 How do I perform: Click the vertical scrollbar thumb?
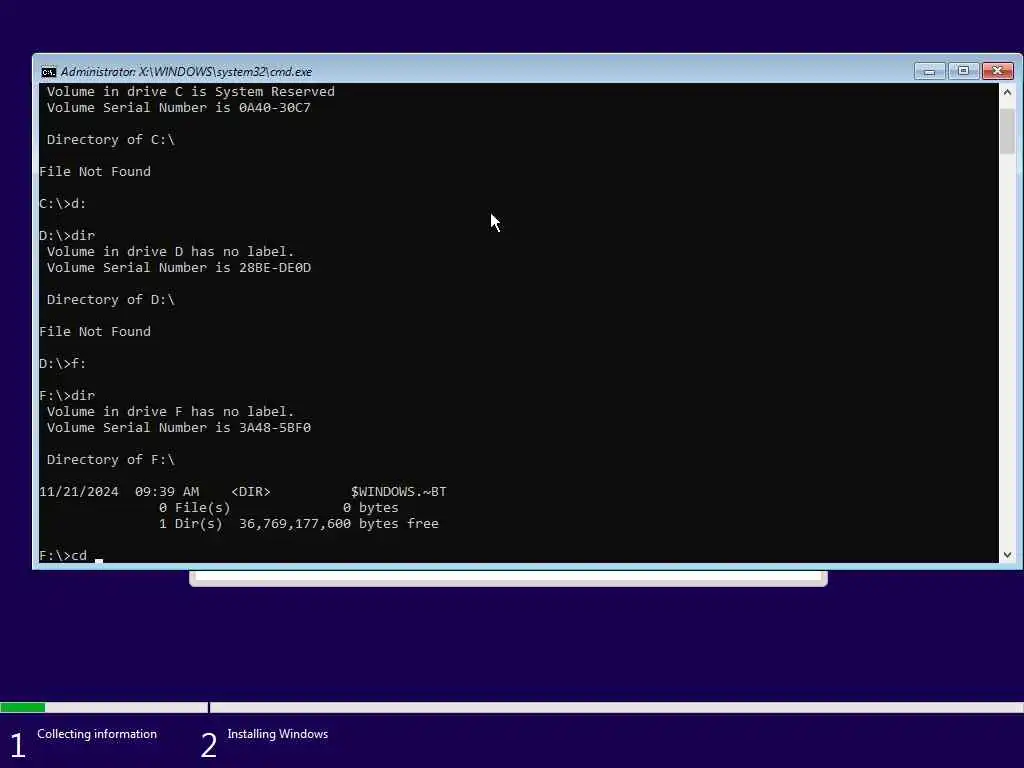1007,131
